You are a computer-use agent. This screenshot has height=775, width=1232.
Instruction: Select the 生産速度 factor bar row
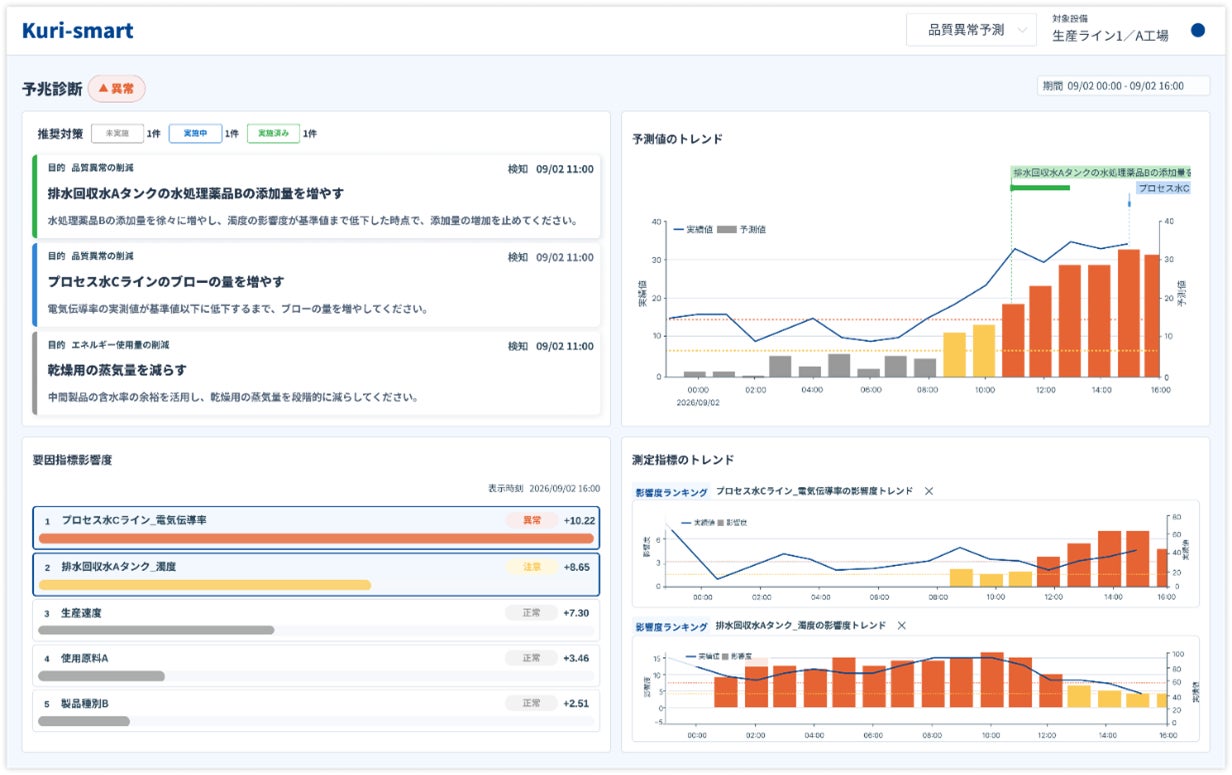316,620
